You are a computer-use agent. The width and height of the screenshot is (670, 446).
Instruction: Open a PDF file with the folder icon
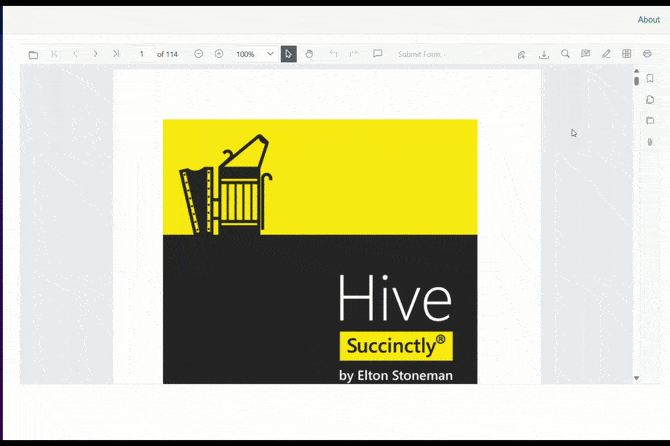tap(33, 55)
